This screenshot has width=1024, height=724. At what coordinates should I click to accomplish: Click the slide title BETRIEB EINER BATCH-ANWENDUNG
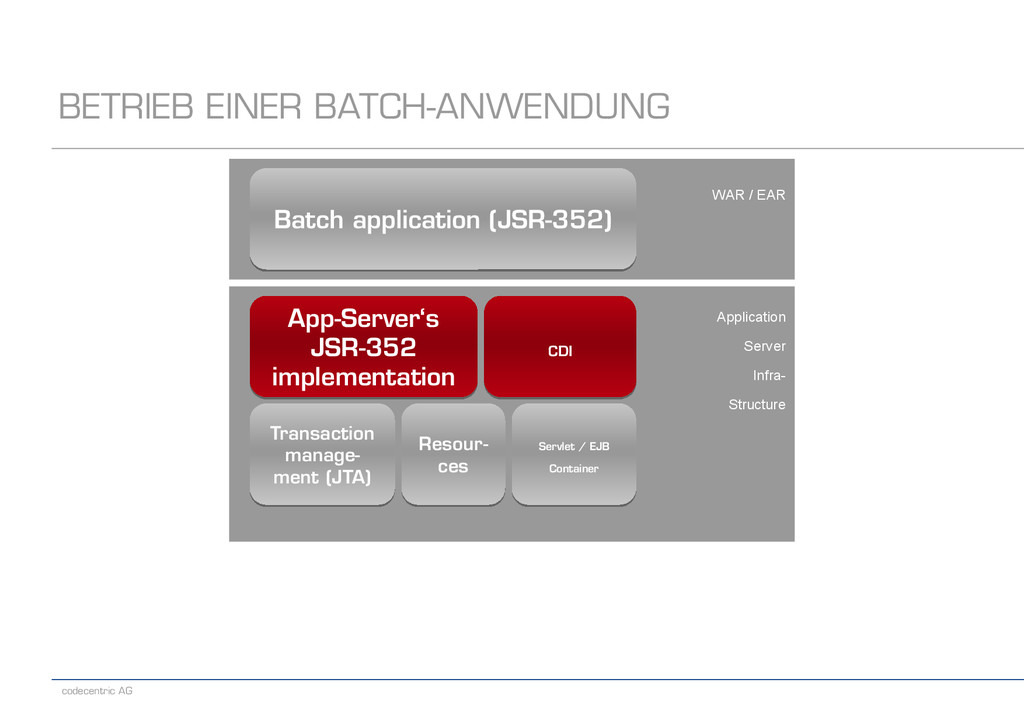point(364,106)
